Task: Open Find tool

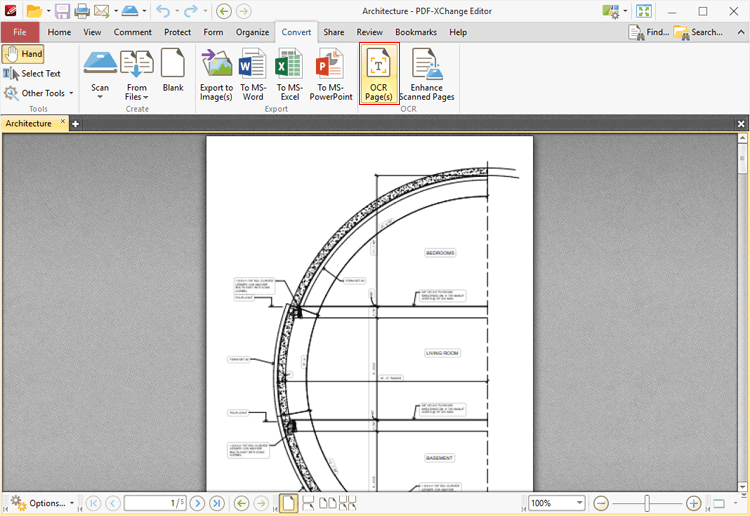Action: 649,32
